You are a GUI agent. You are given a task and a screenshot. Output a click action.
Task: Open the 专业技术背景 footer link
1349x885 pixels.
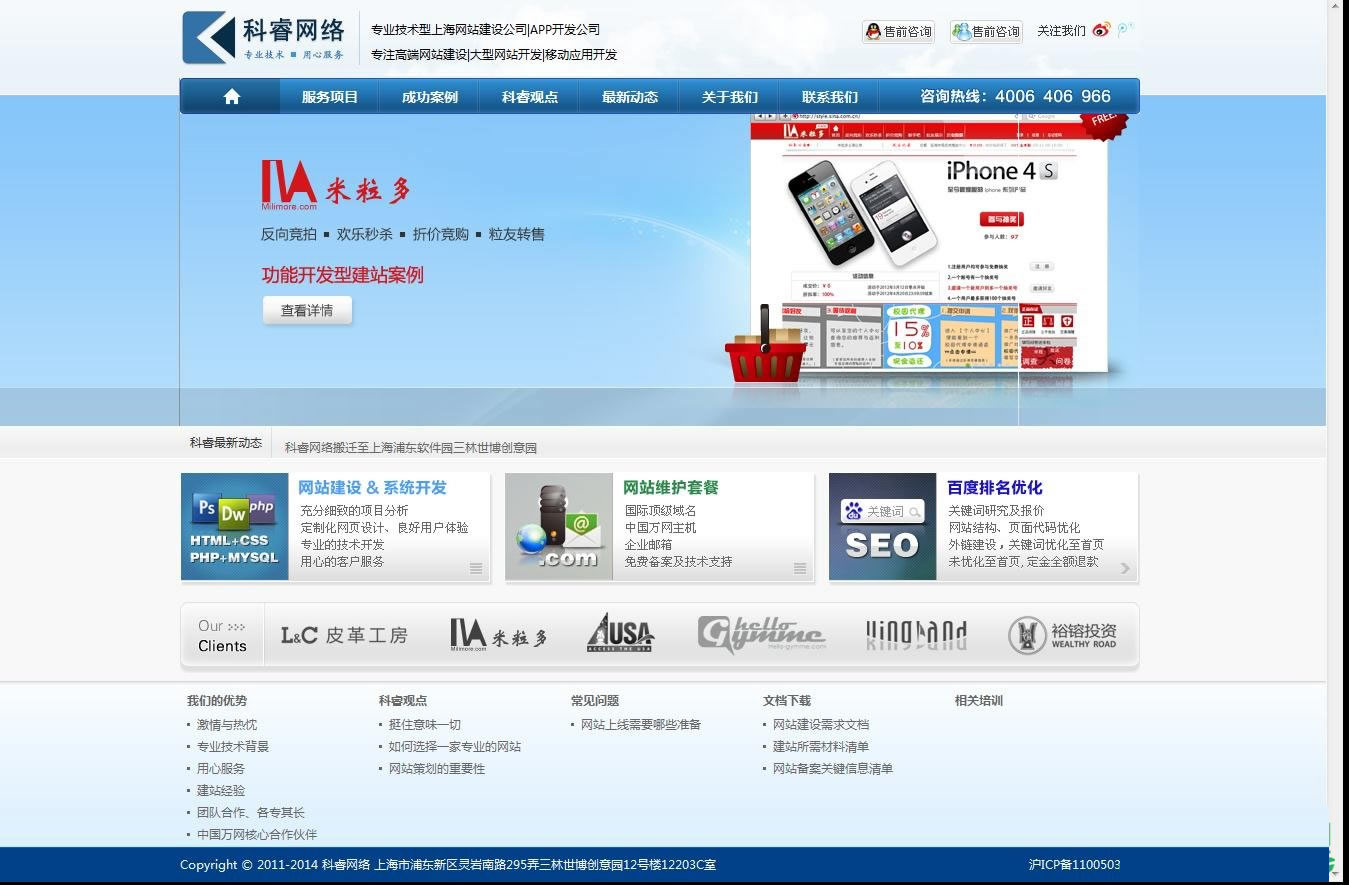[233, 746]
